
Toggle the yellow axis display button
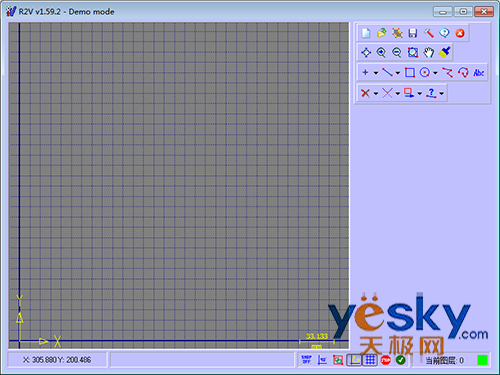point(354,360)
